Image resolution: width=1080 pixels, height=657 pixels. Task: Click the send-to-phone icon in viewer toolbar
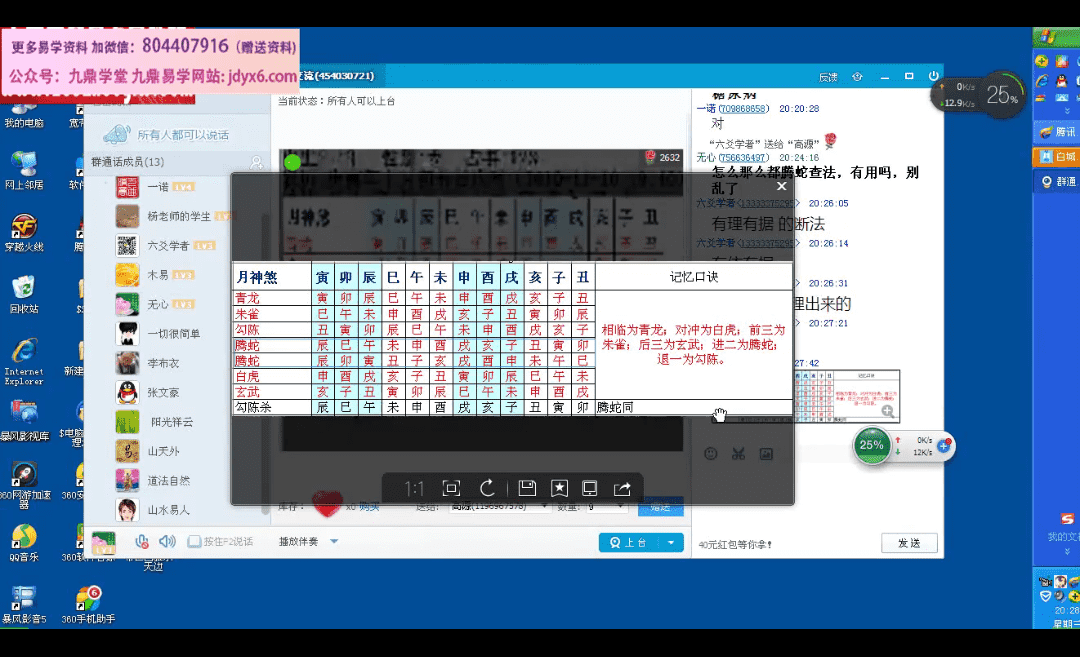coord(590,488)
